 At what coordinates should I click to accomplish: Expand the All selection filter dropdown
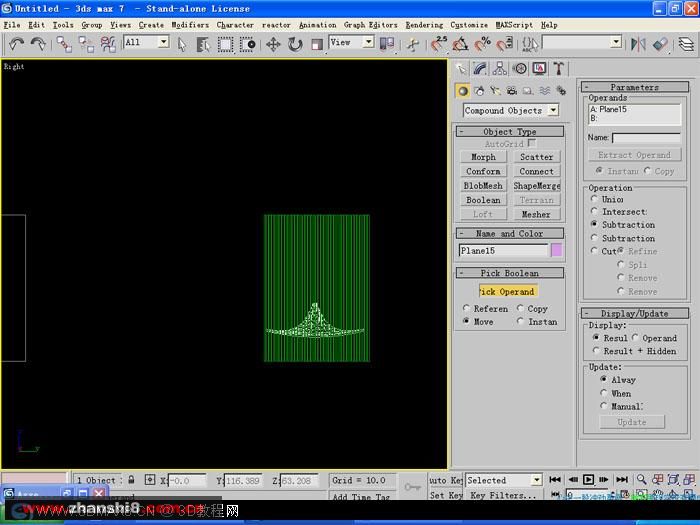click(x=146, y=42)
